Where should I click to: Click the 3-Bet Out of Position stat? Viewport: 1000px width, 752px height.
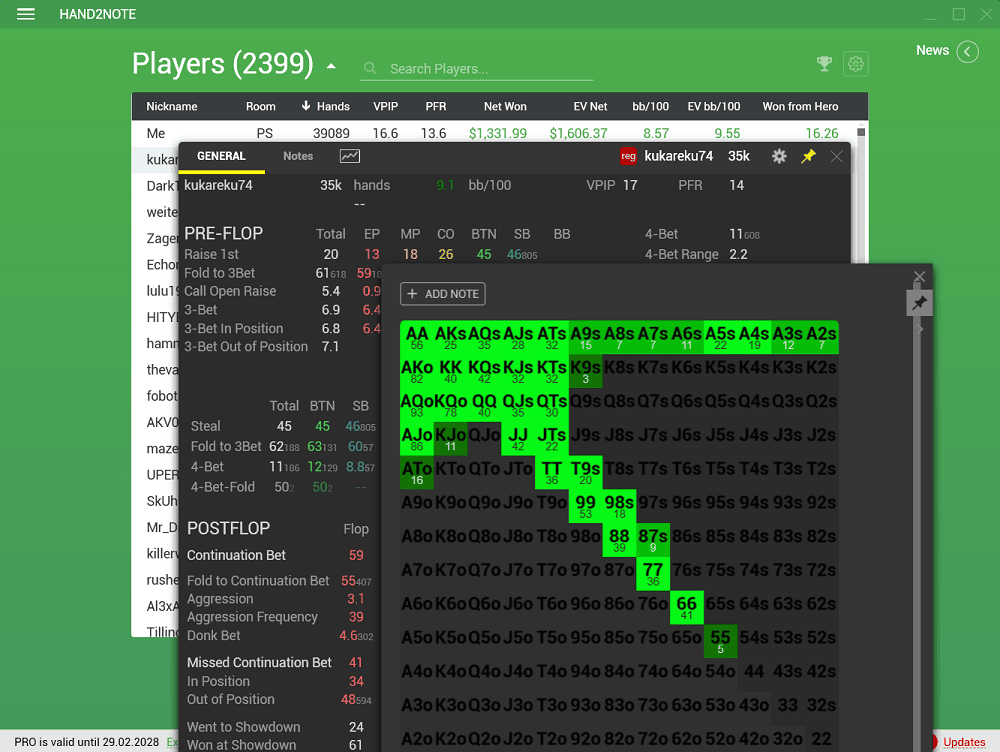click(x=246, y=346)
